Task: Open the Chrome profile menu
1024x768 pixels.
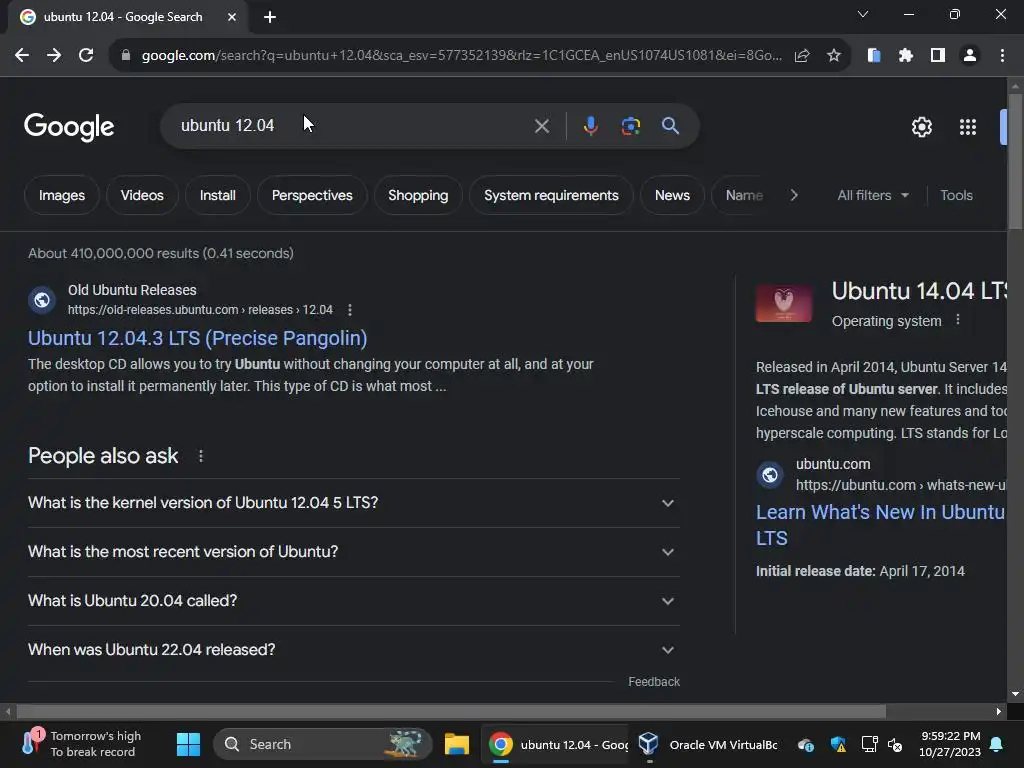Action: tap(970, 56)
